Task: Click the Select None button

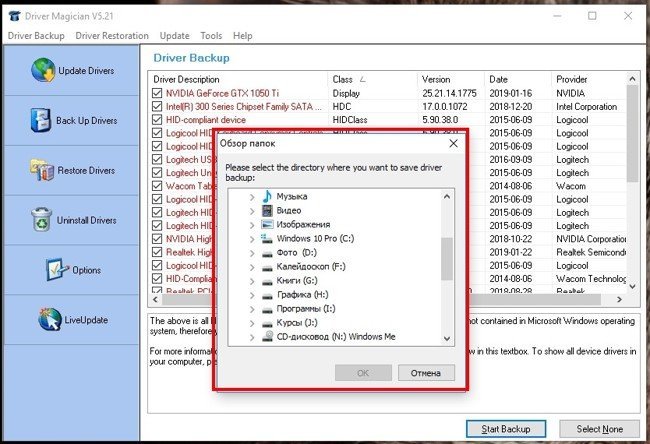Action: pos(599,429)
